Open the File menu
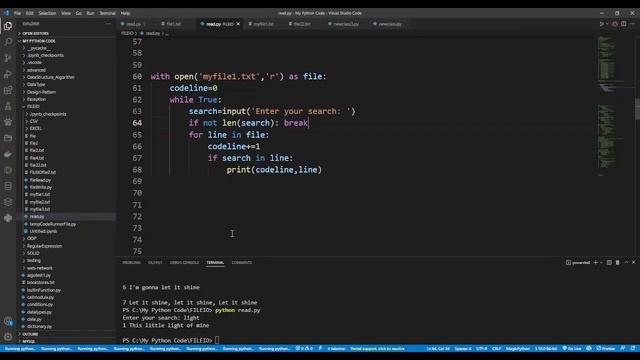 [17, 13]
